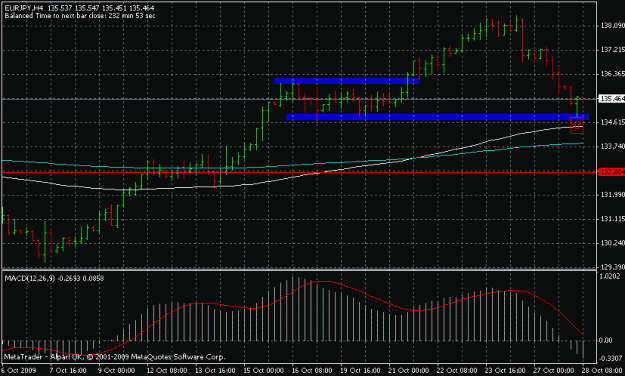The width and height of the screenshot is (625, 376).
Task: Click the '9 Oct 00:00' time label
Action: point(116,370)
